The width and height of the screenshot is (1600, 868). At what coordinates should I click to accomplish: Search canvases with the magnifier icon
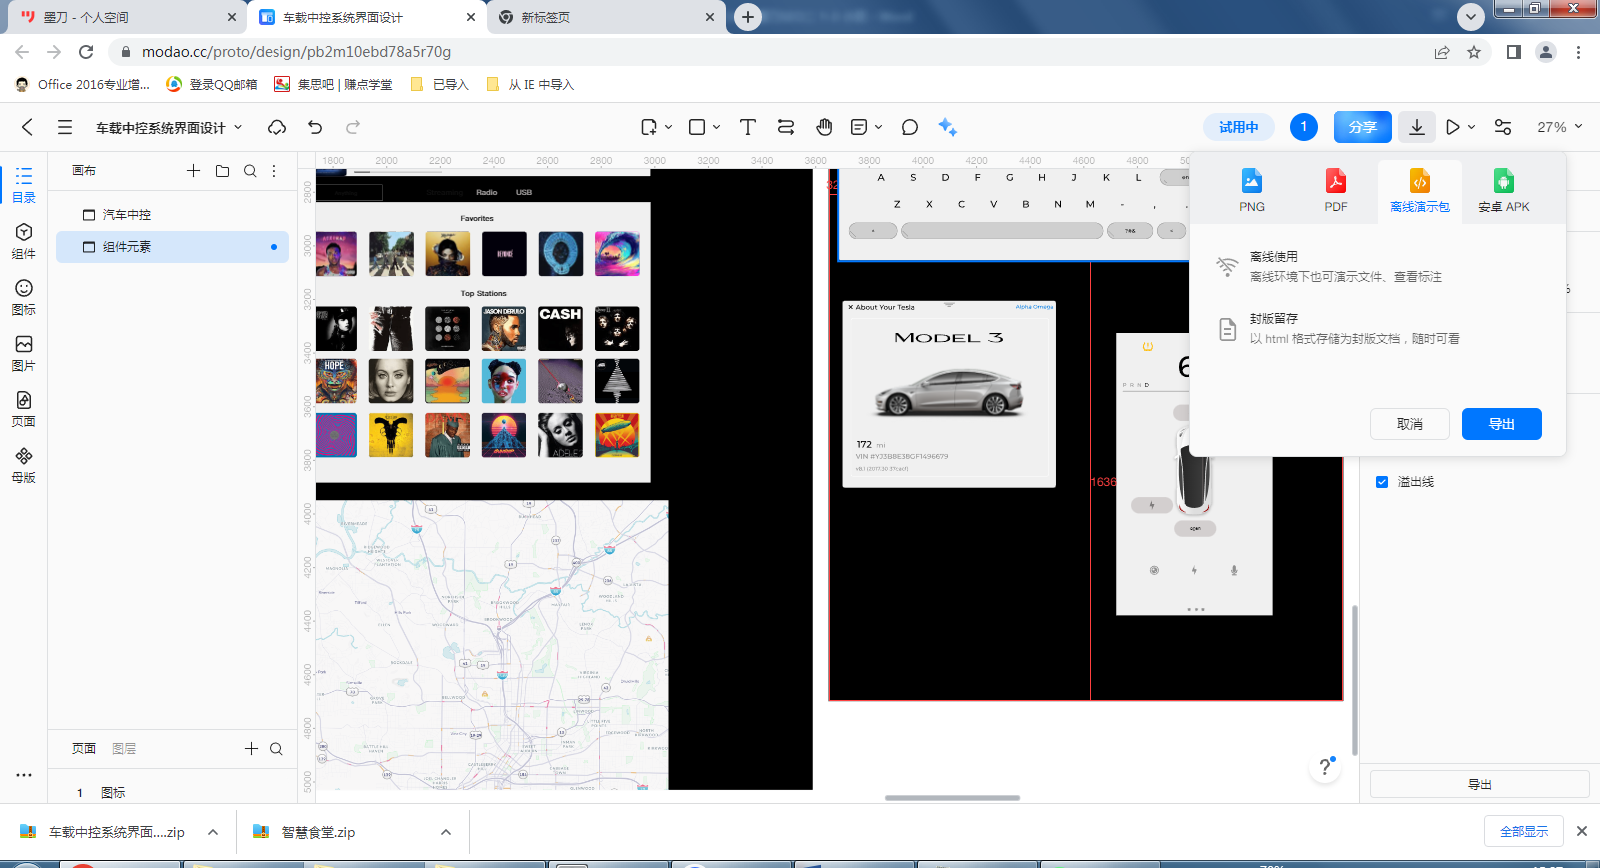click(x=250, y=171)
